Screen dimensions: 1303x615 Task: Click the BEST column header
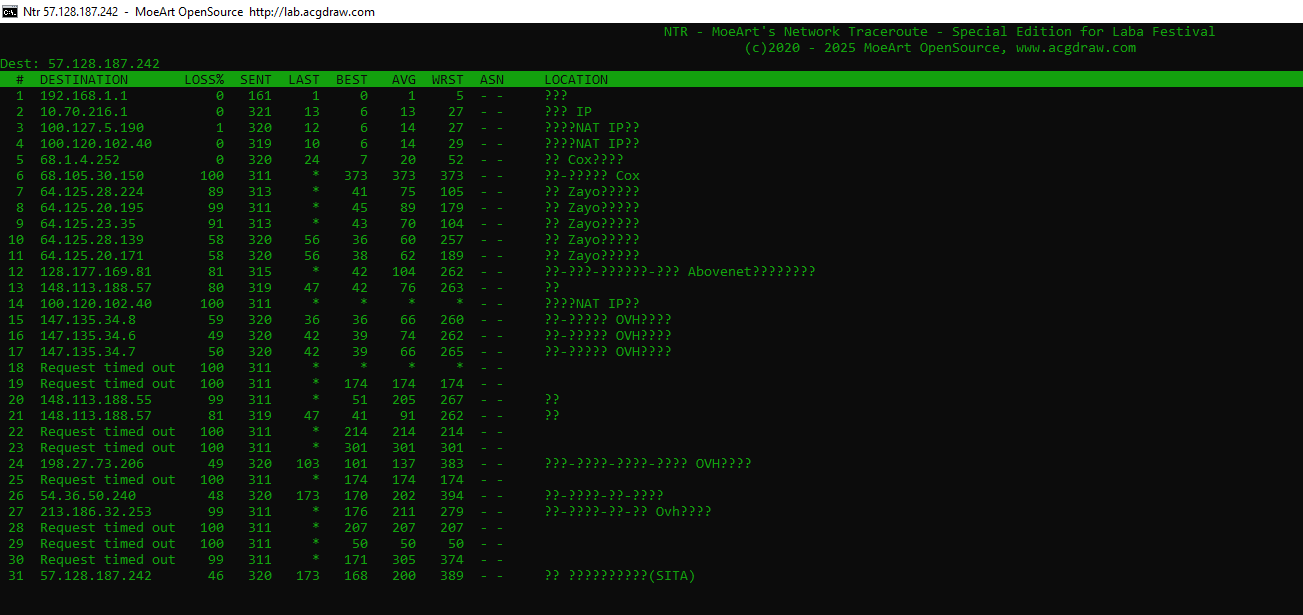[352, 80]
